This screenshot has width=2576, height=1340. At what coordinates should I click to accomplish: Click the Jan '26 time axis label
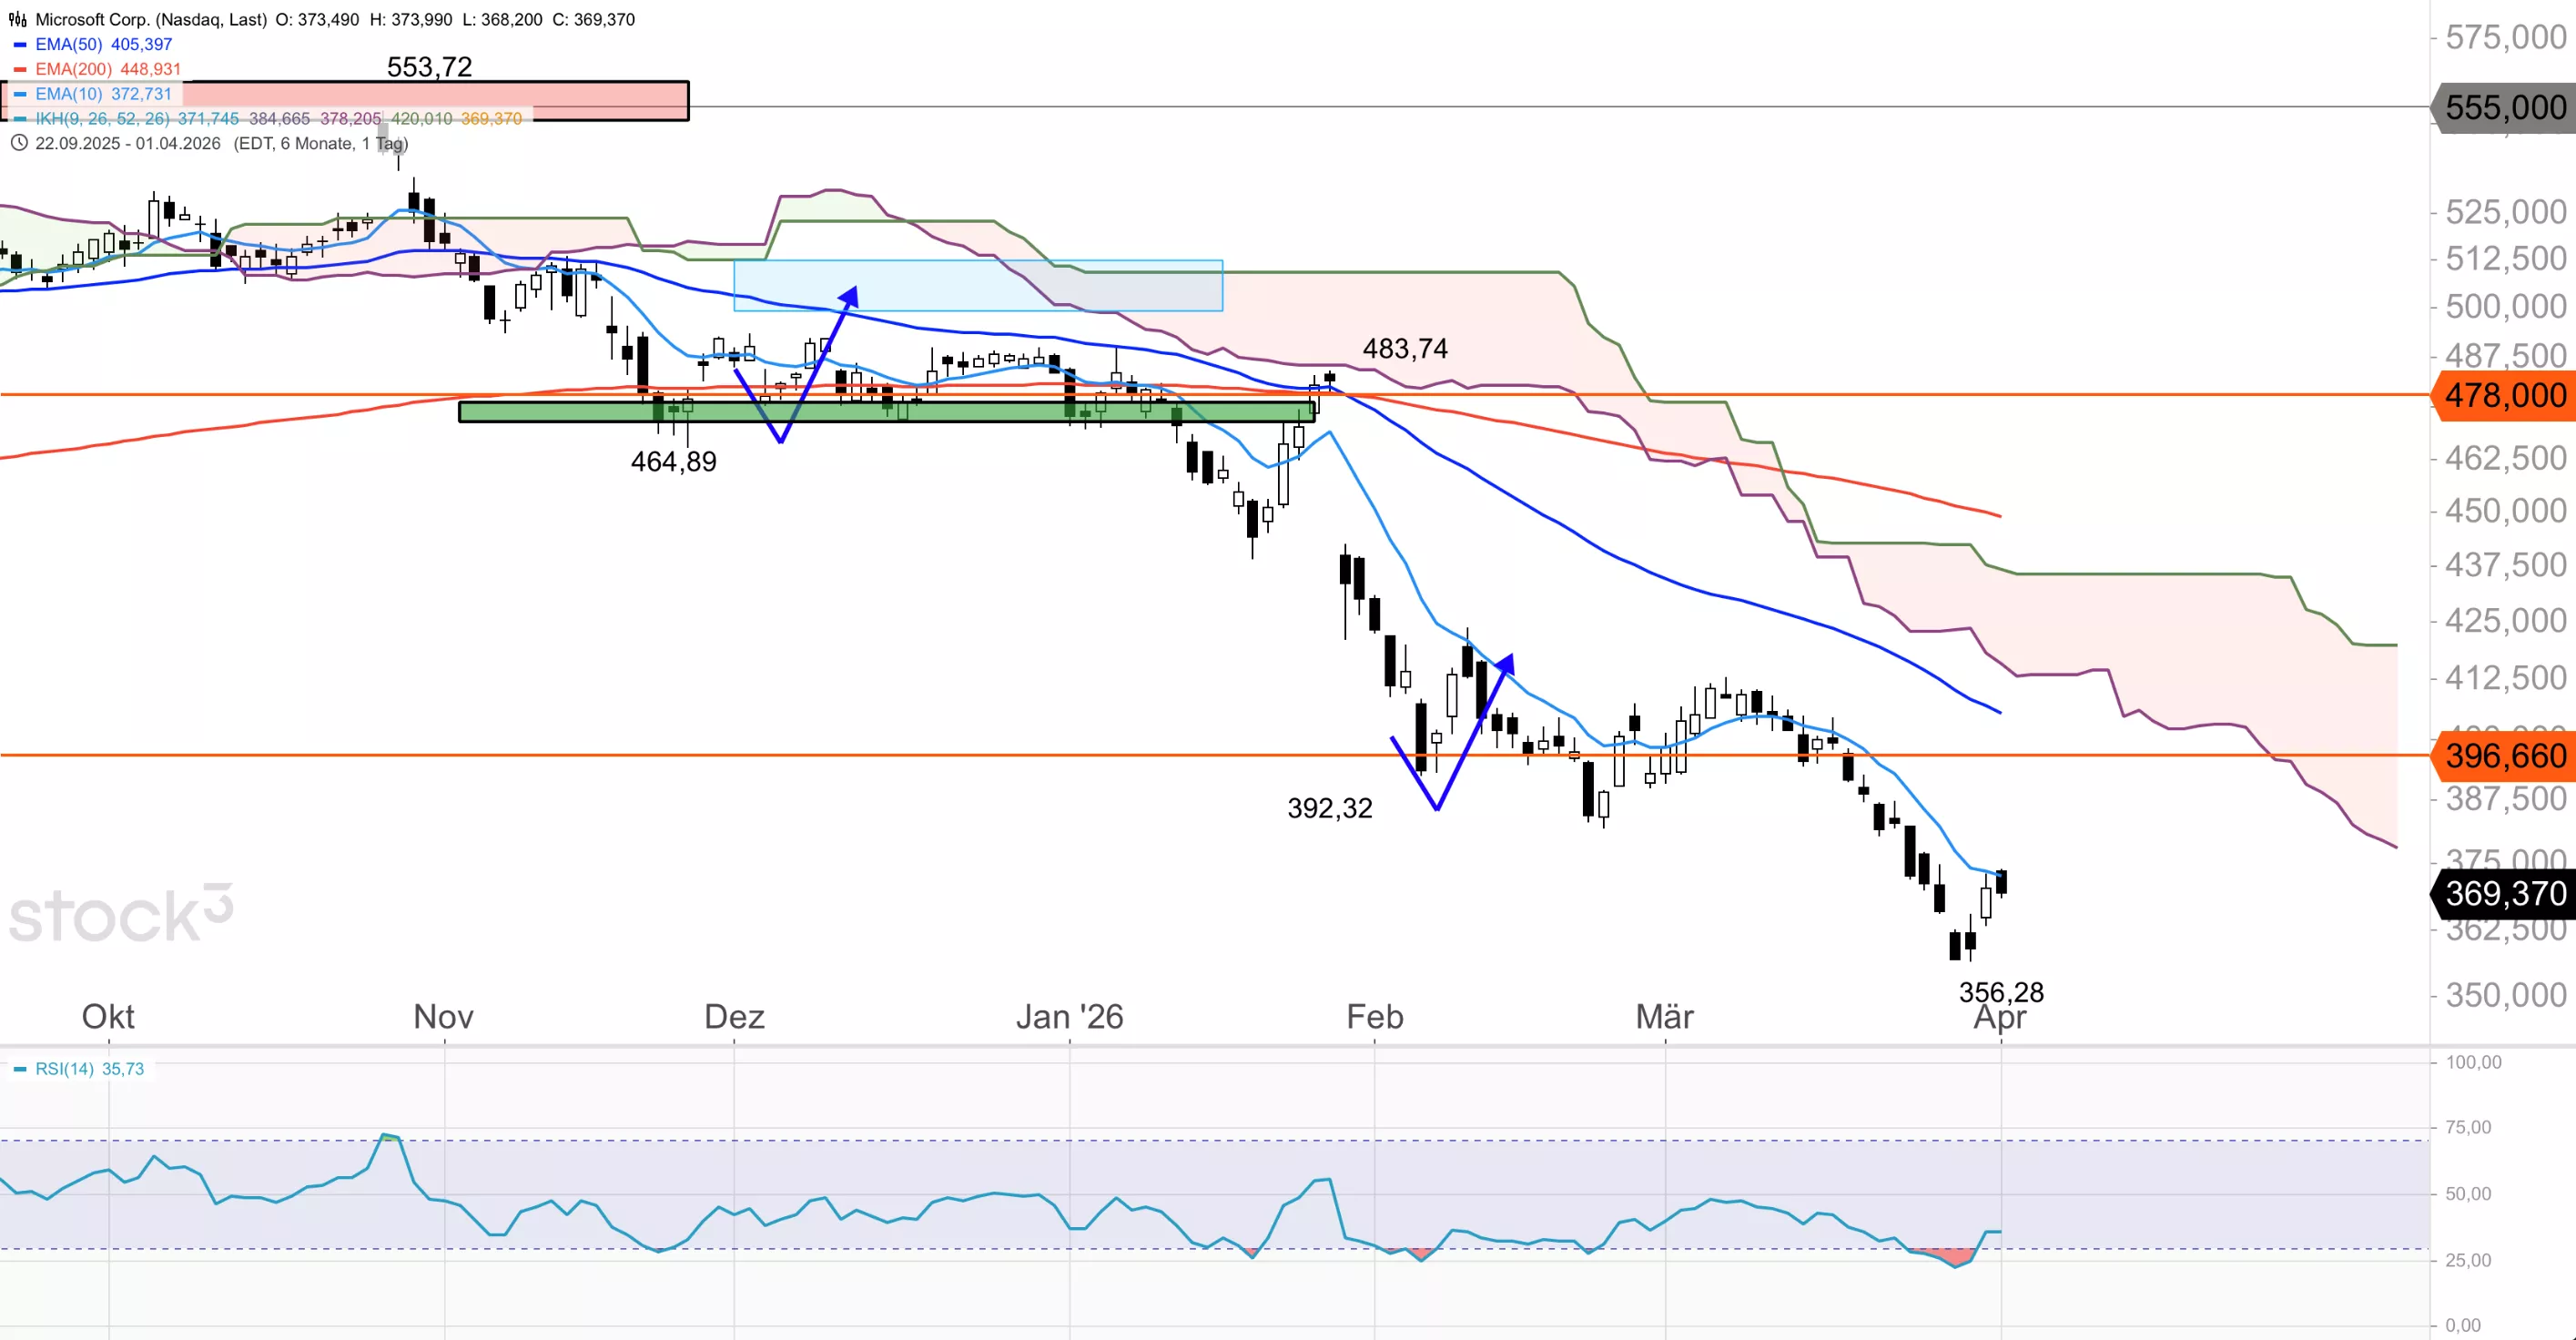pos(1069,1016)
